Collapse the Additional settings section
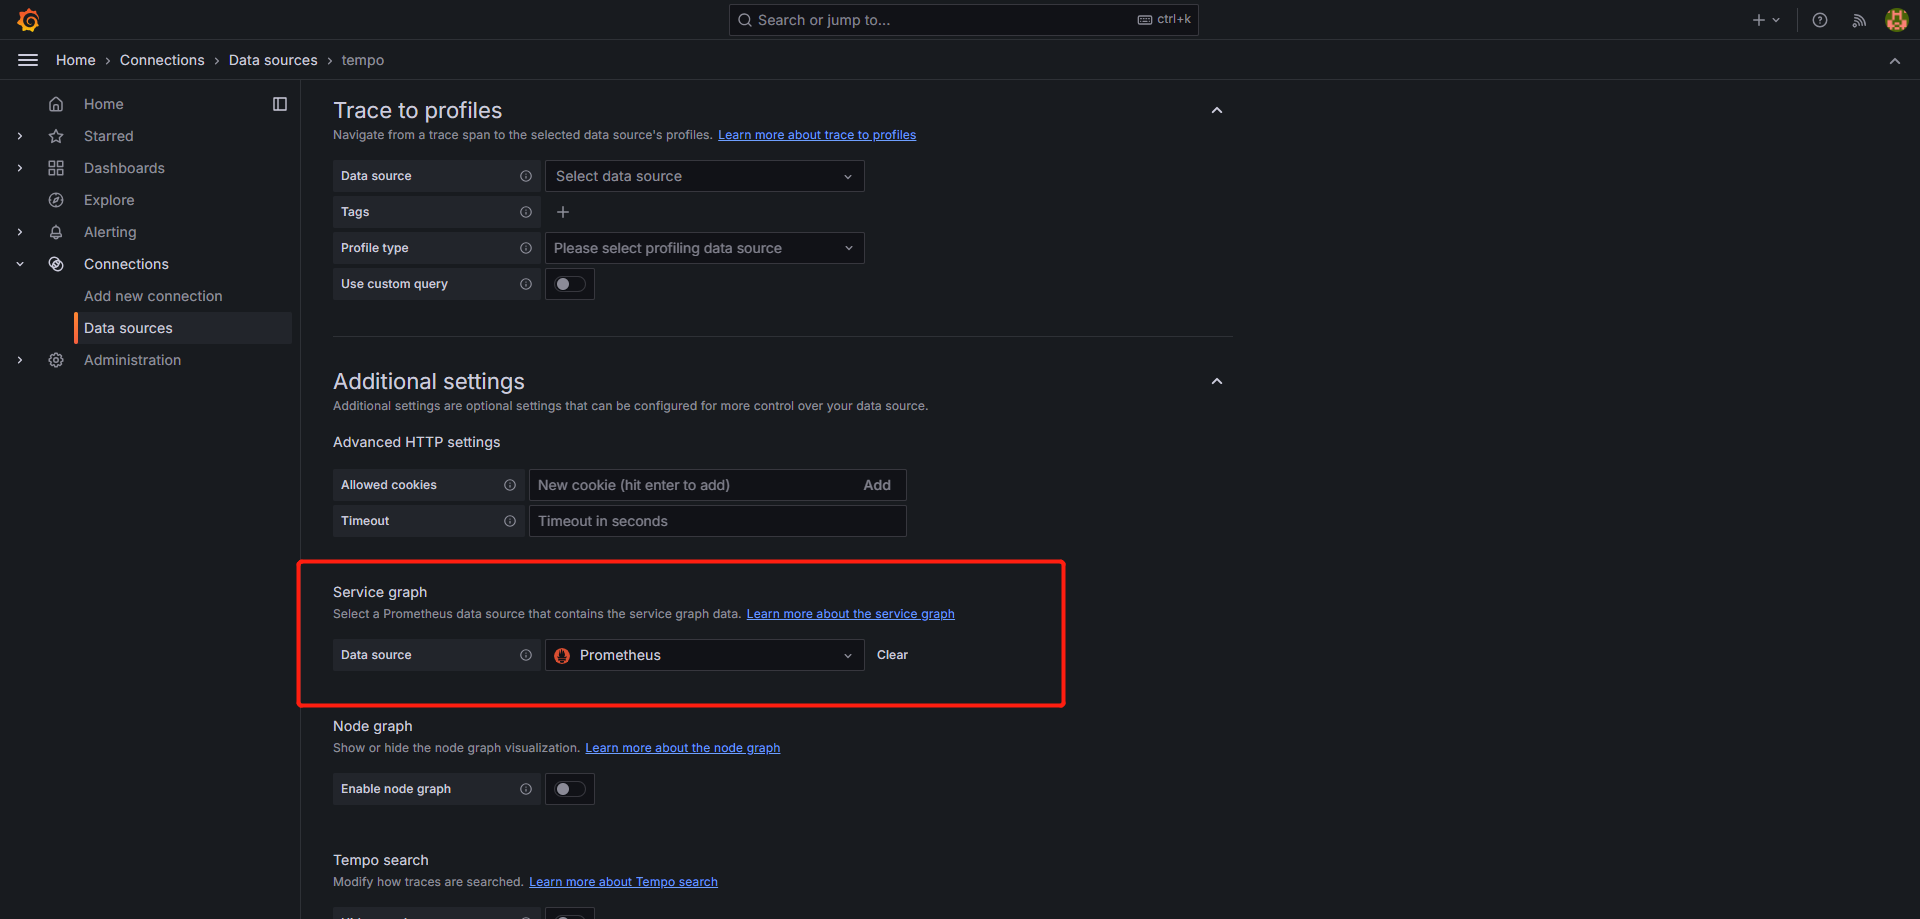This screenshot has height=919, width=1920. [1217, 381]
